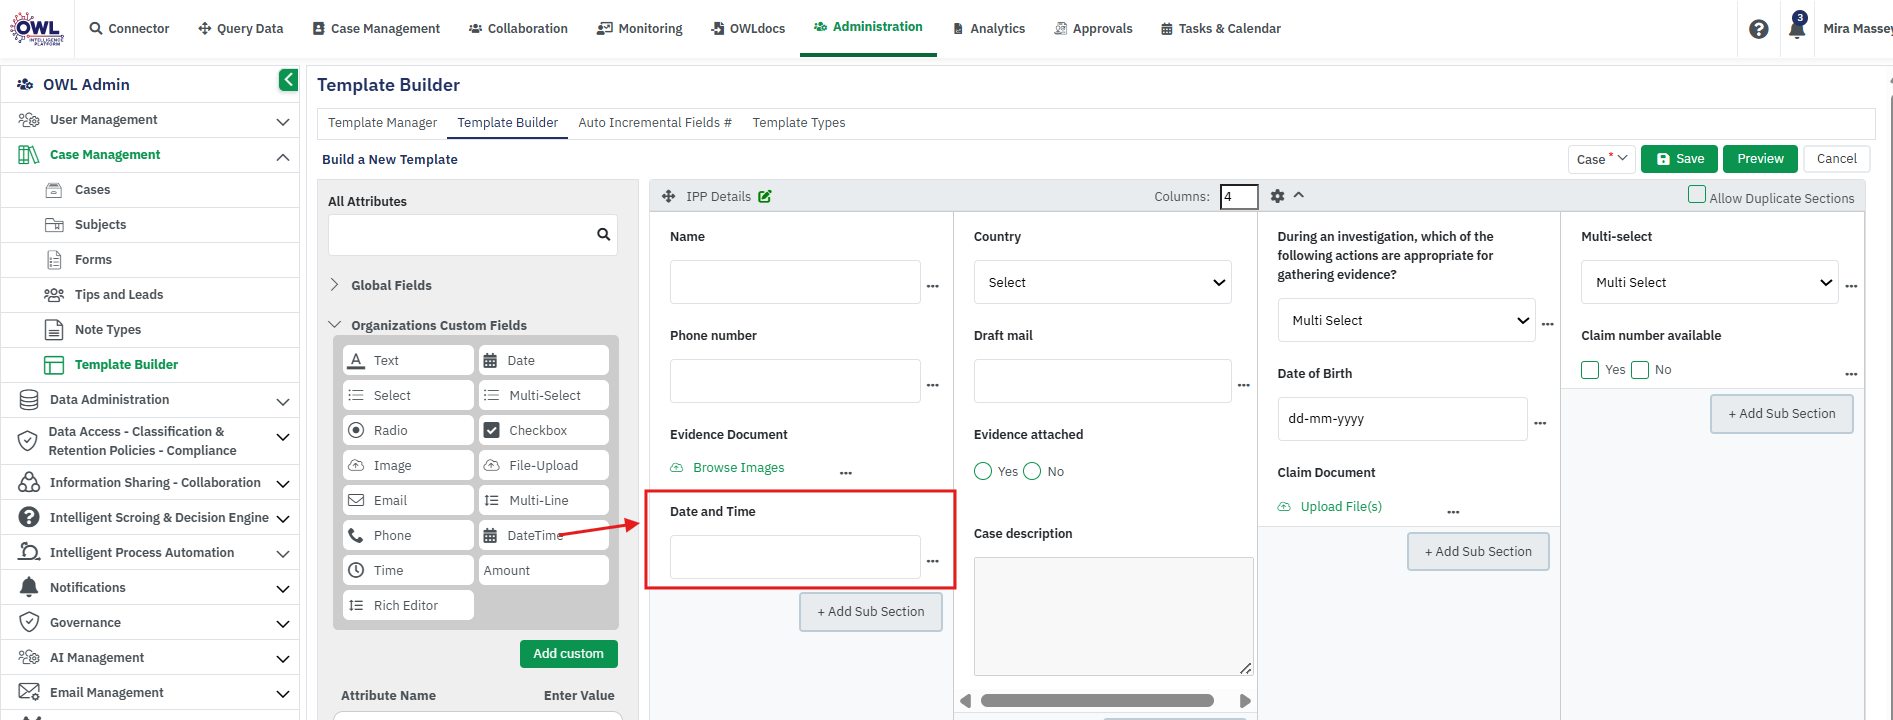
Task: Open the help question mark icon
Action: tap(1758, 29)
